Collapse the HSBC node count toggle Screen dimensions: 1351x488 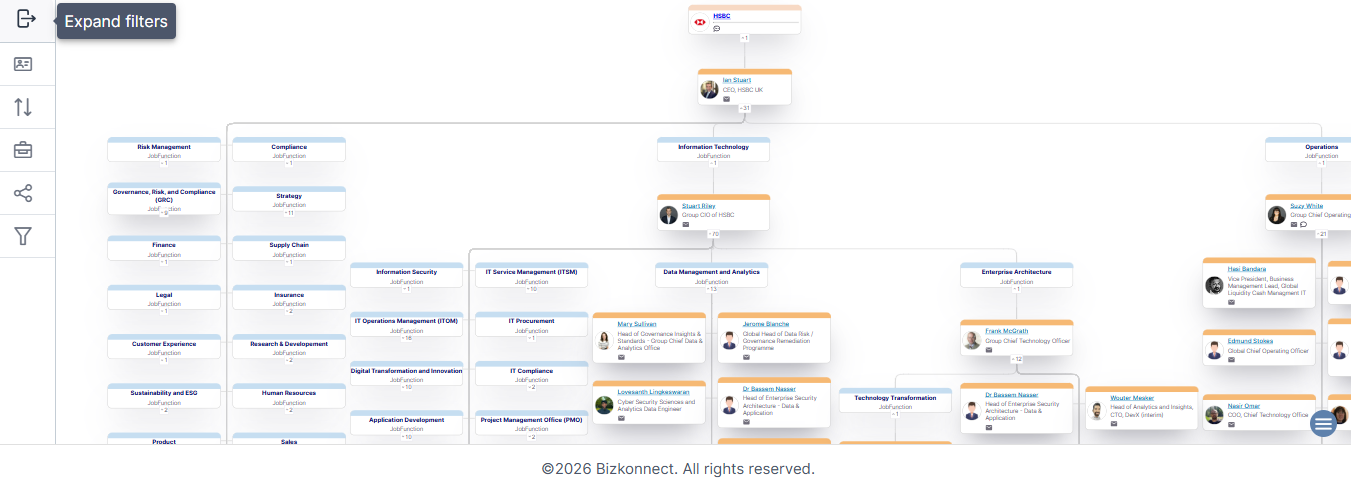[744, 38]
